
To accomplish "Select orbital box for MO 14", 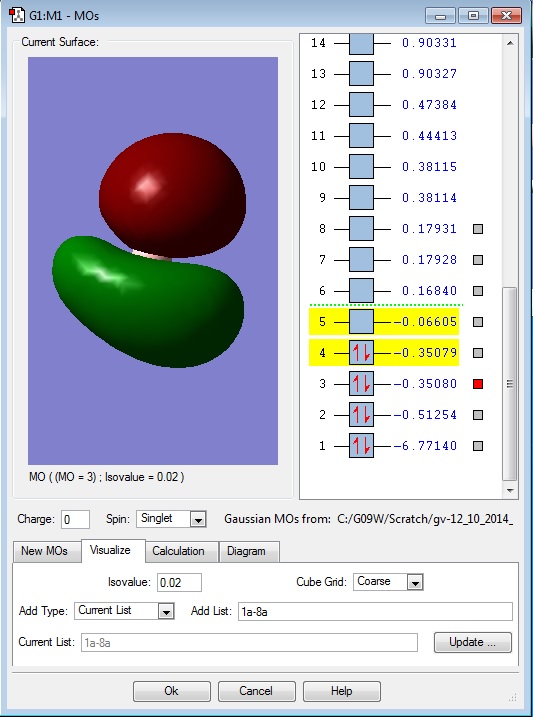I will [x=361, y=43].
